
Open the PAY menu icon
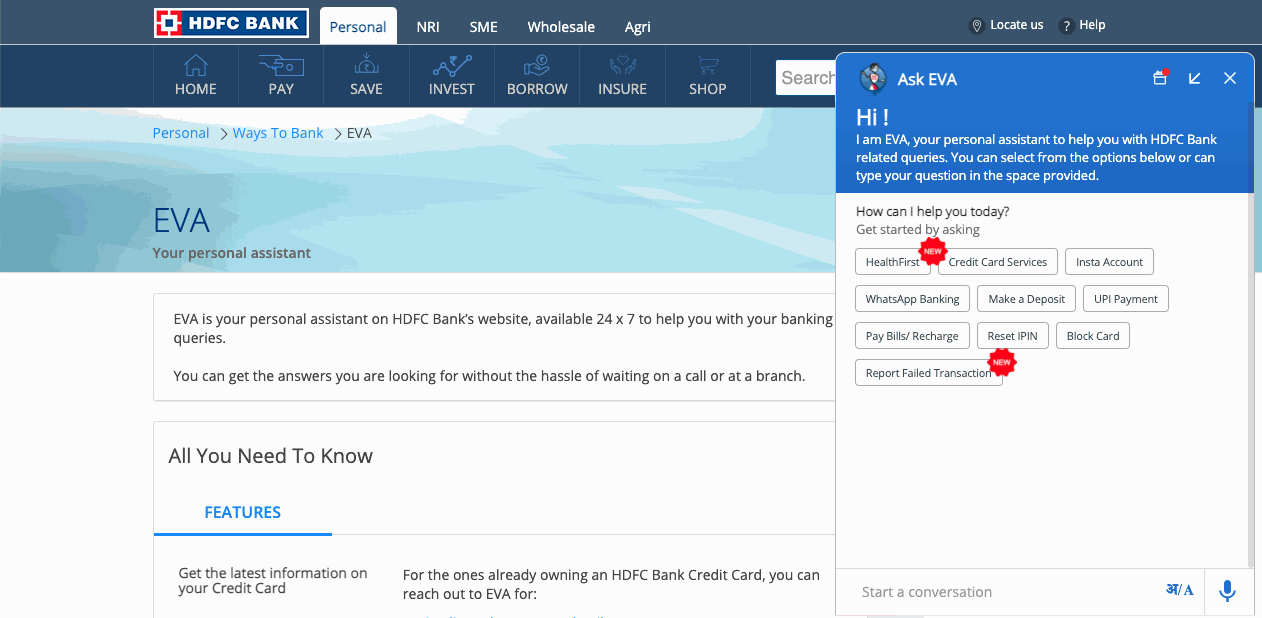click(281, 67)
